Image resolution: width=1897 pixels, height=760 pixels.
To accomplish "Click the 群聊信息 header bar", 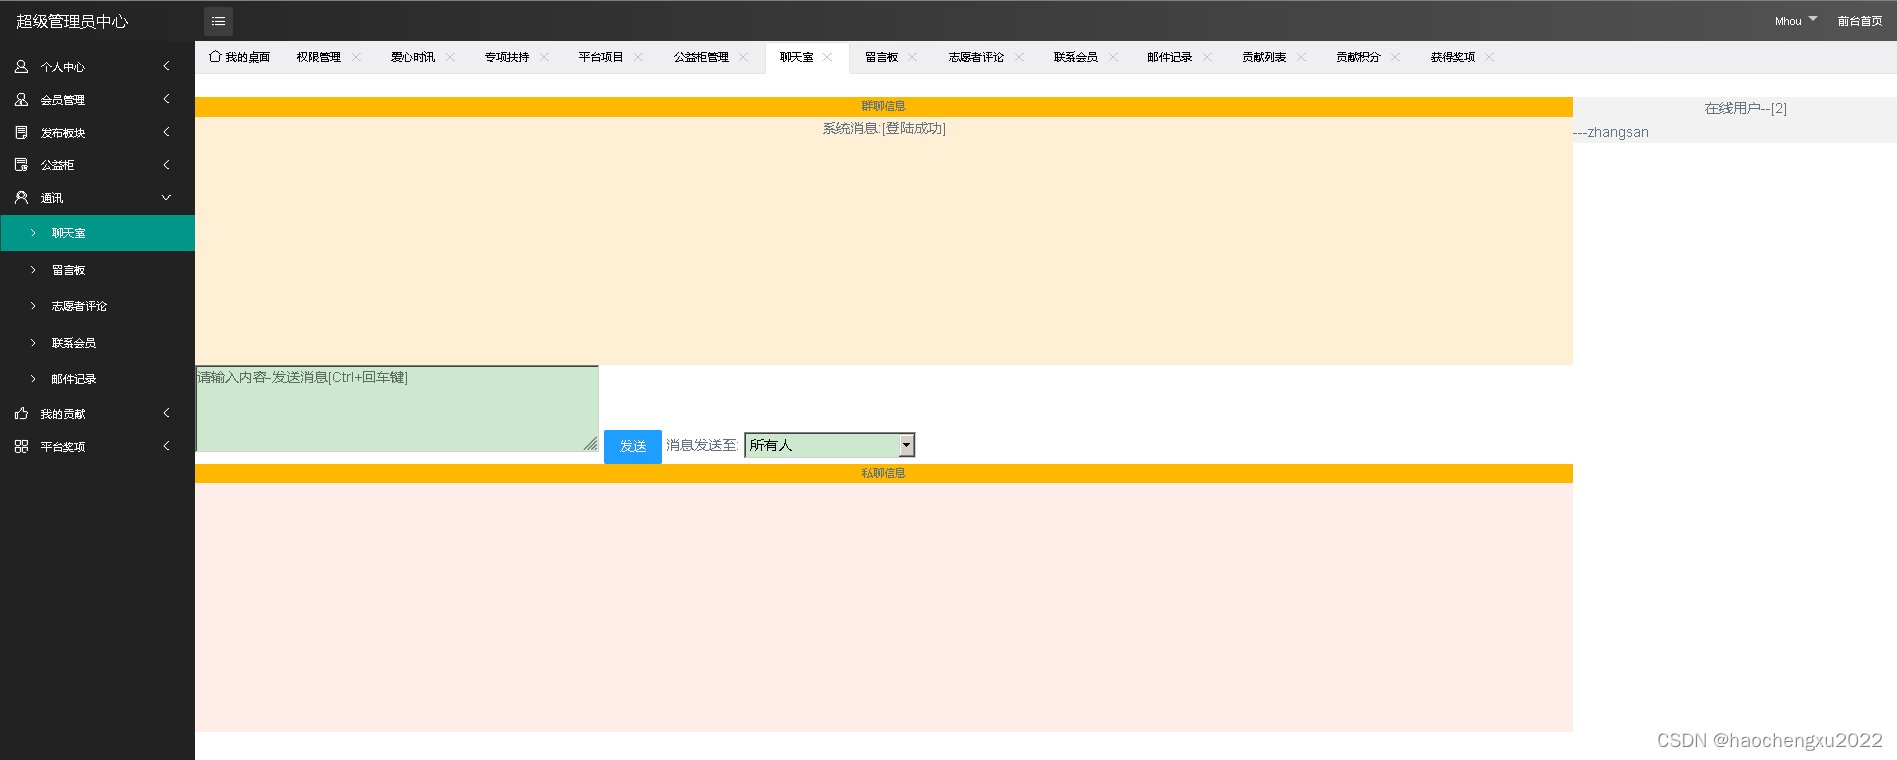I will [x=884, y=106].
